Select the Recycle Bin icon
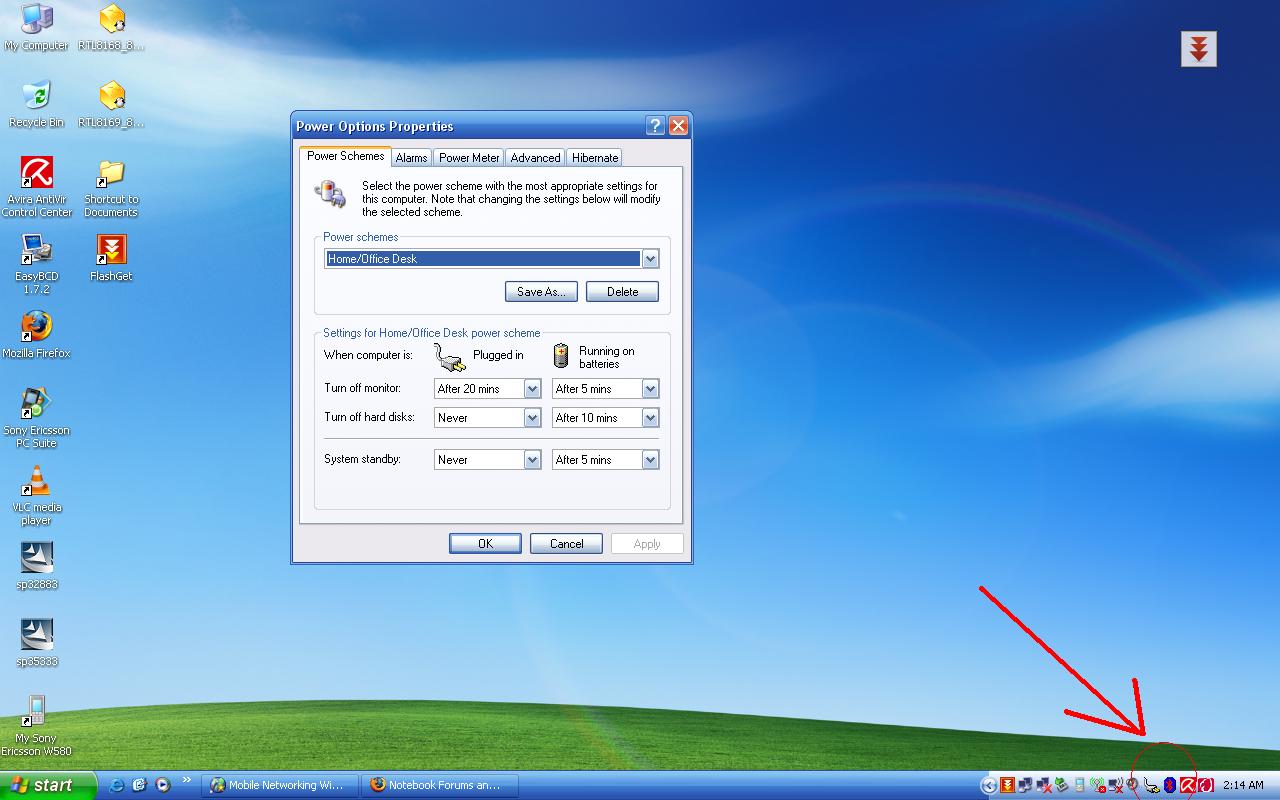Image resolution: width=1280 pixels, height=800 pixels. (37, 104)
